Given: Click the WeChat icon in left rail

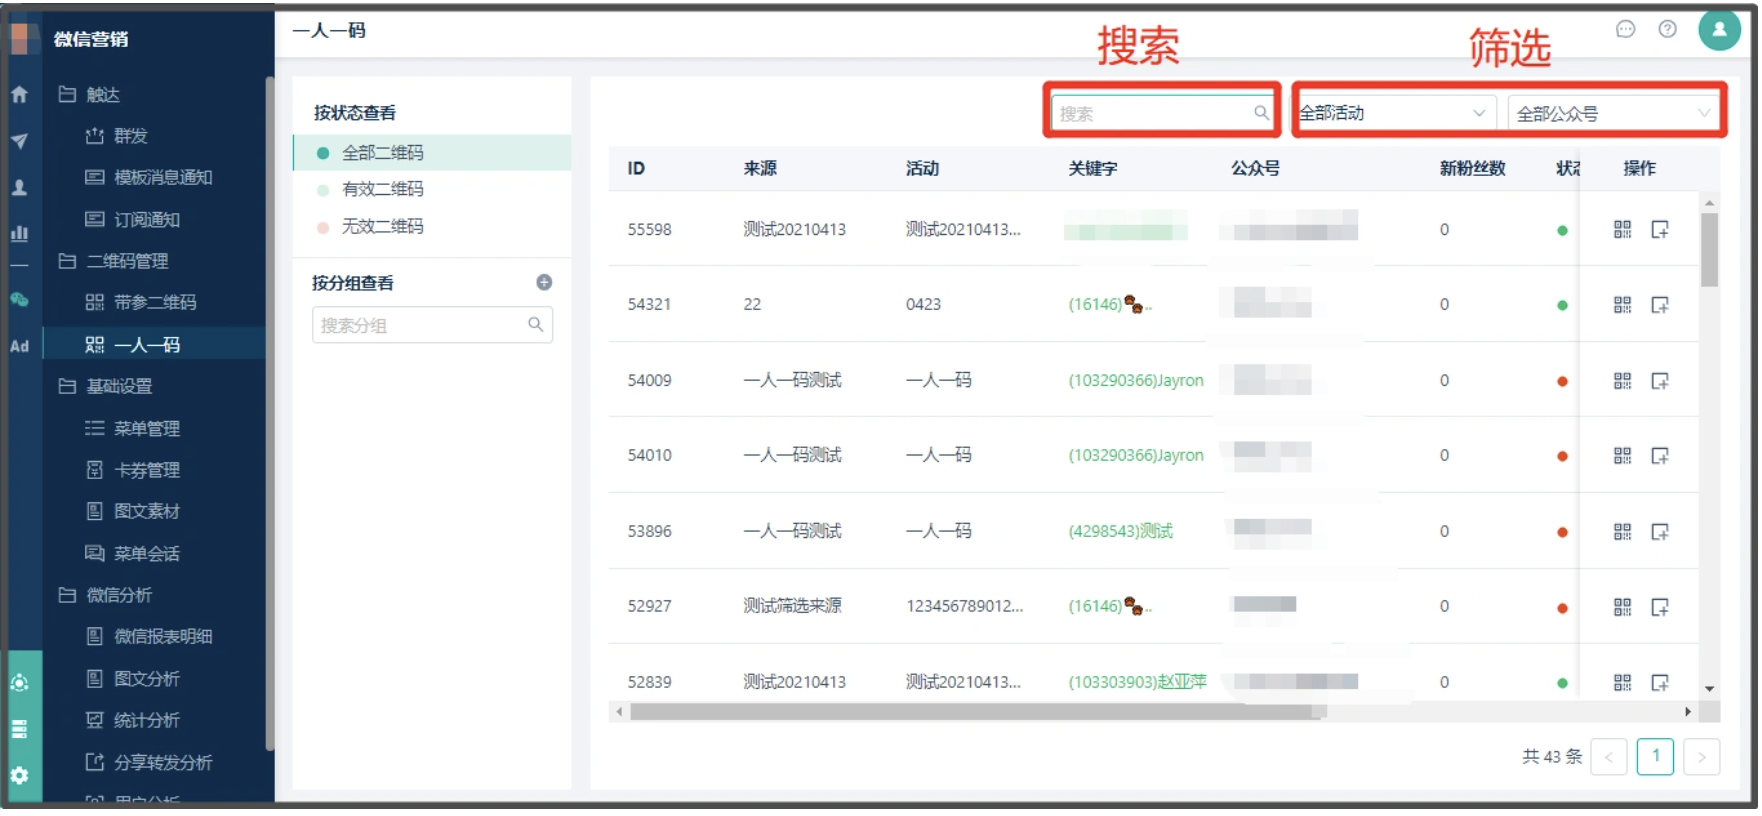Looking at the screenshot, I should tap(19, 299).
